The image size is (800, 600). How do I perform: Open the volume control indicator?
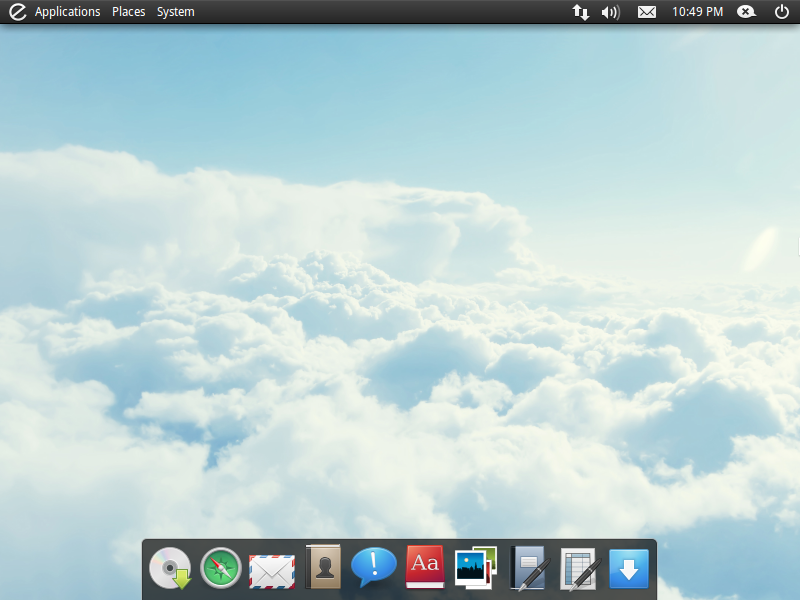point(610,12)
